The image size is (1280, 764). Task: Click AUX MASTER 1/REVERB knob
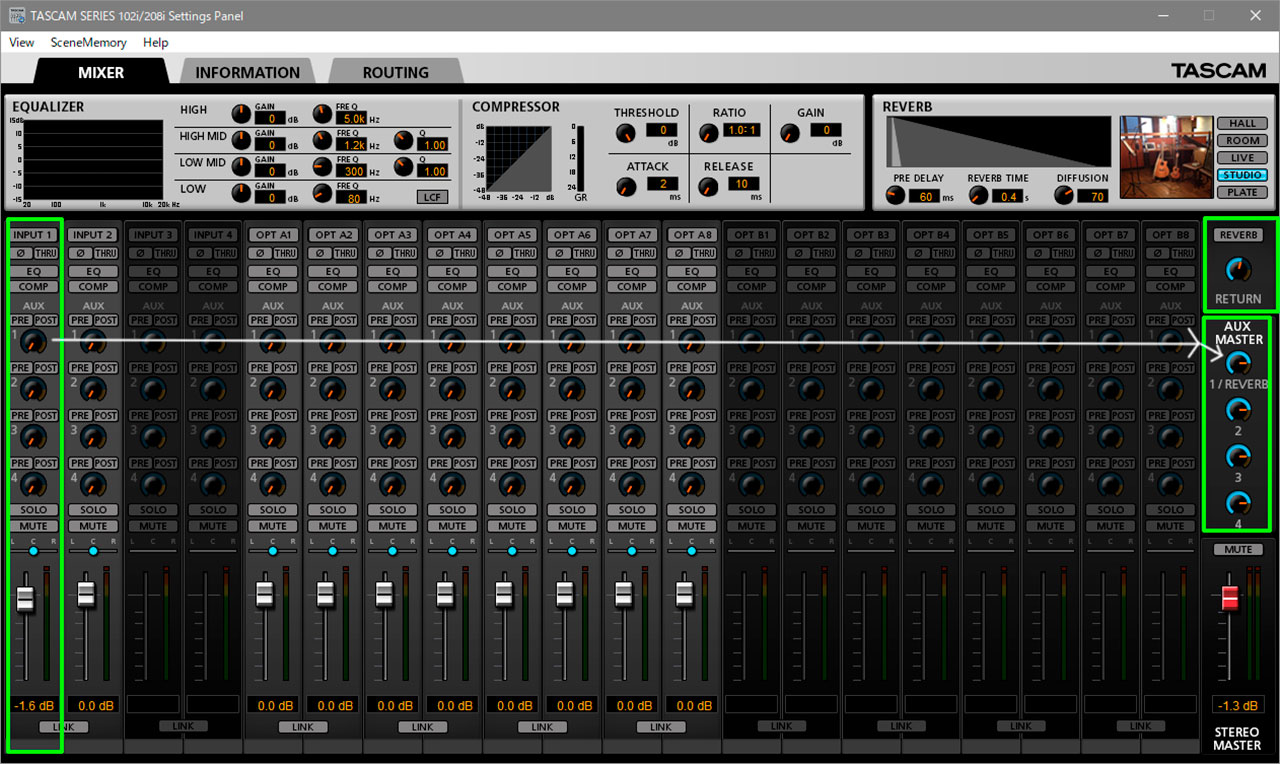coord(1238,363)
